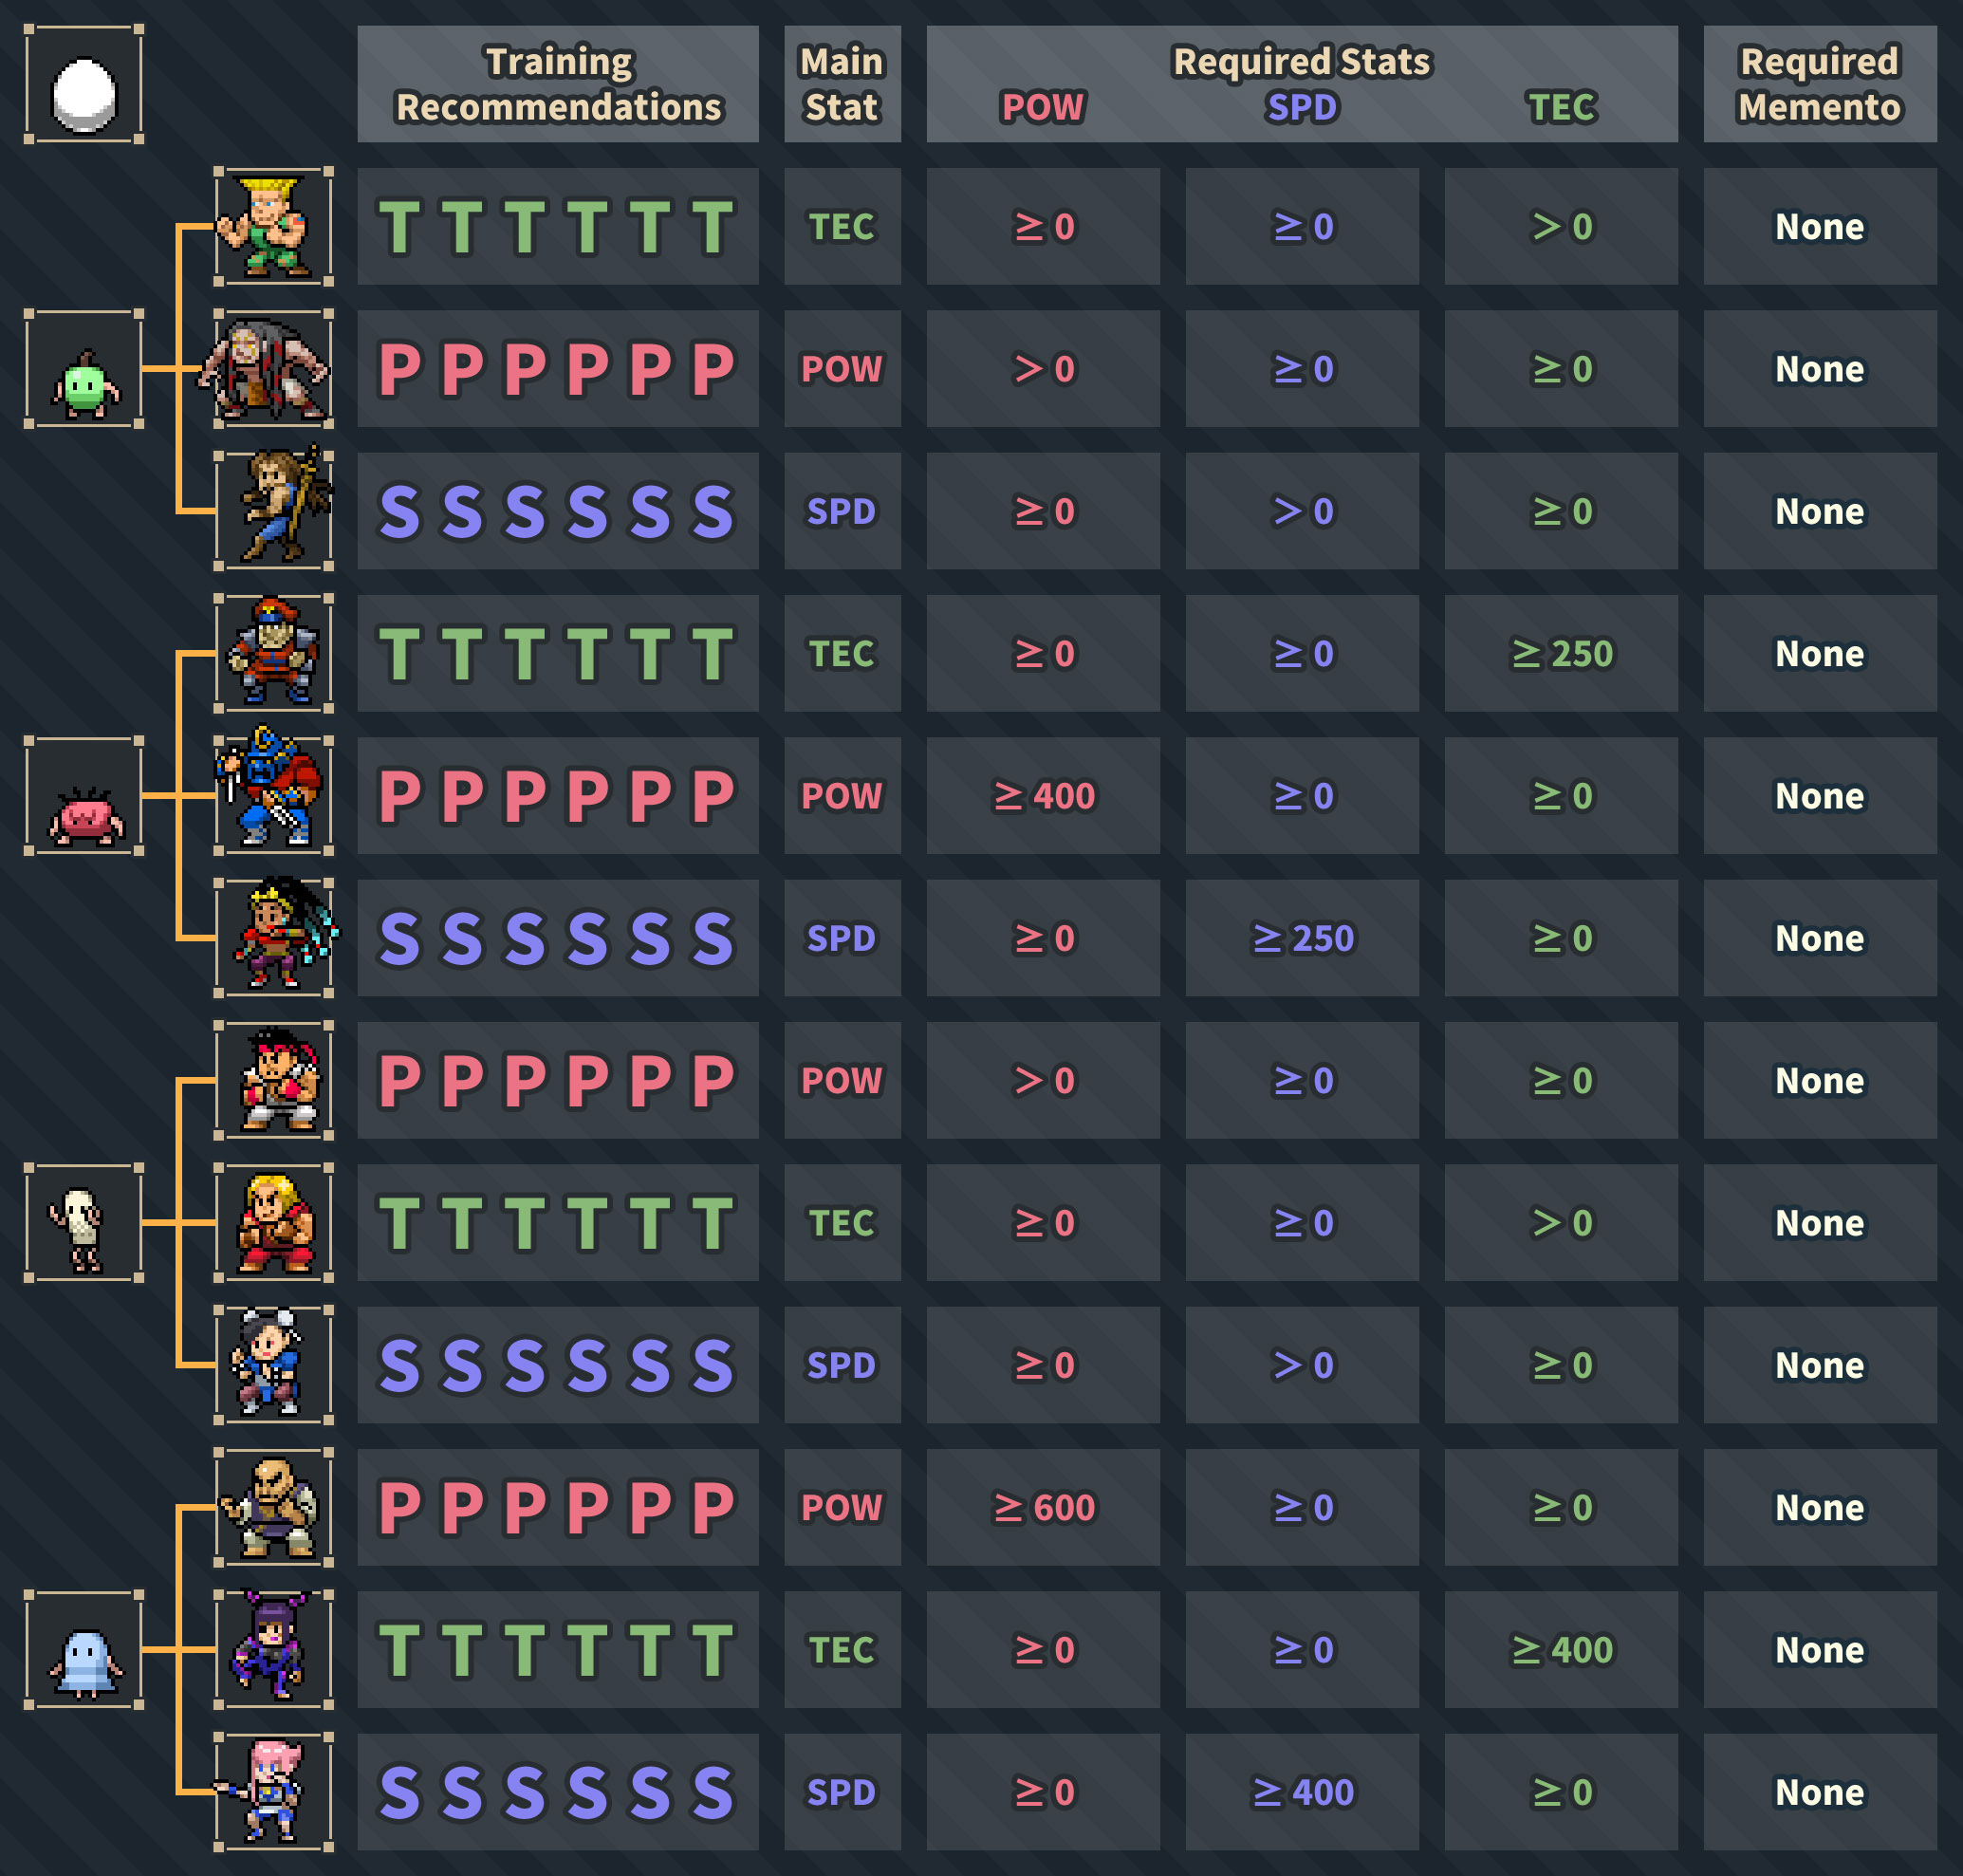Click the "TEC" main stat for the green soldier
The image size is (1963, 1876).
click(x=842, y=227)
